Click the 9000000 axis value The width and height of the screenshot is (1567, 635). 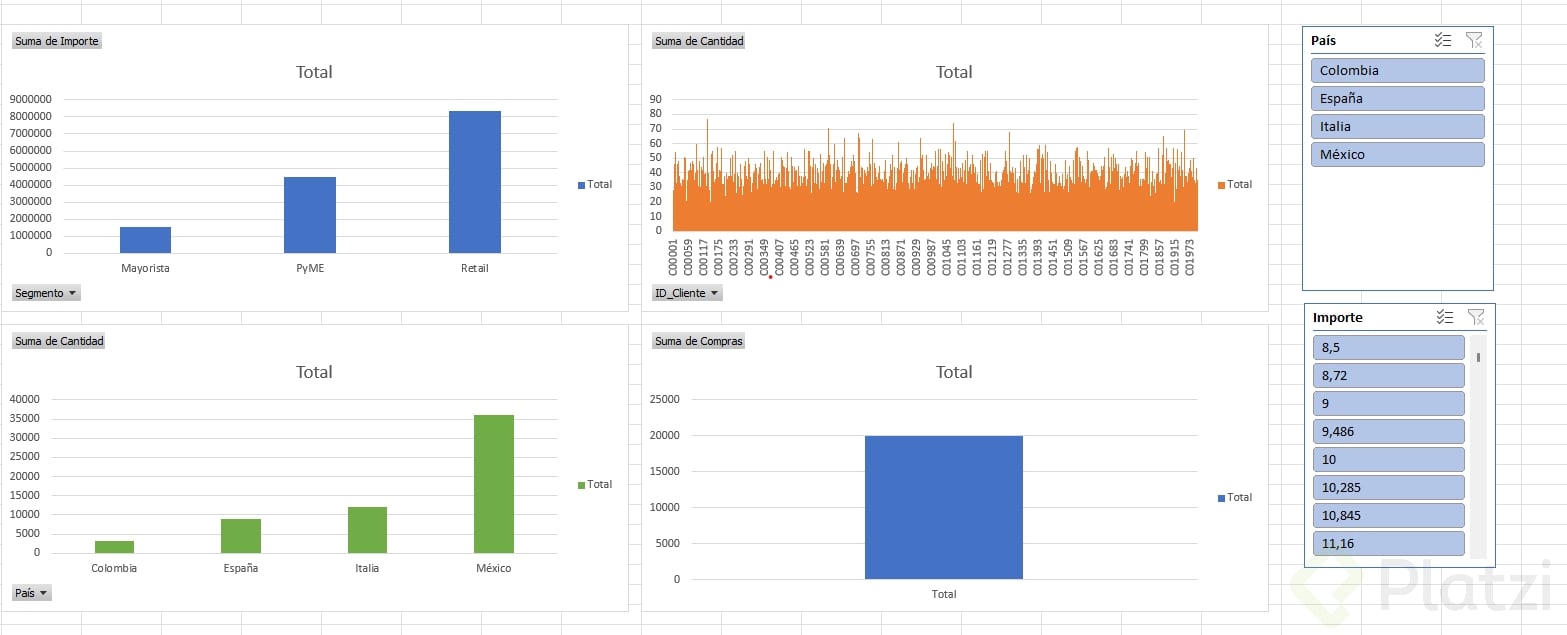[x=30, y=99]
